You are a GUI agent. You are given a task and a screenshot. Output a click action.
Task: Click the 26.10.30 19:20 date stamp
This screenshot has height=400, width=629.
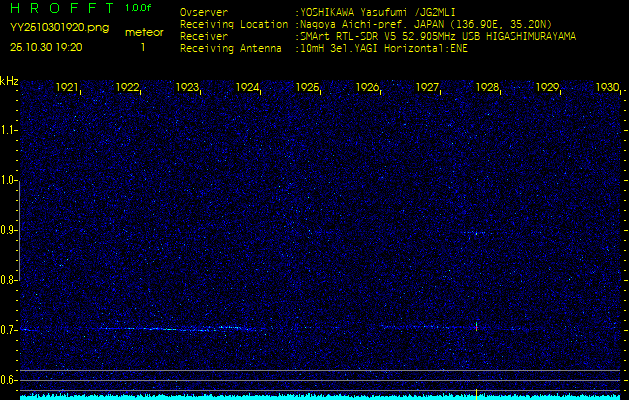tap(46, 47)
